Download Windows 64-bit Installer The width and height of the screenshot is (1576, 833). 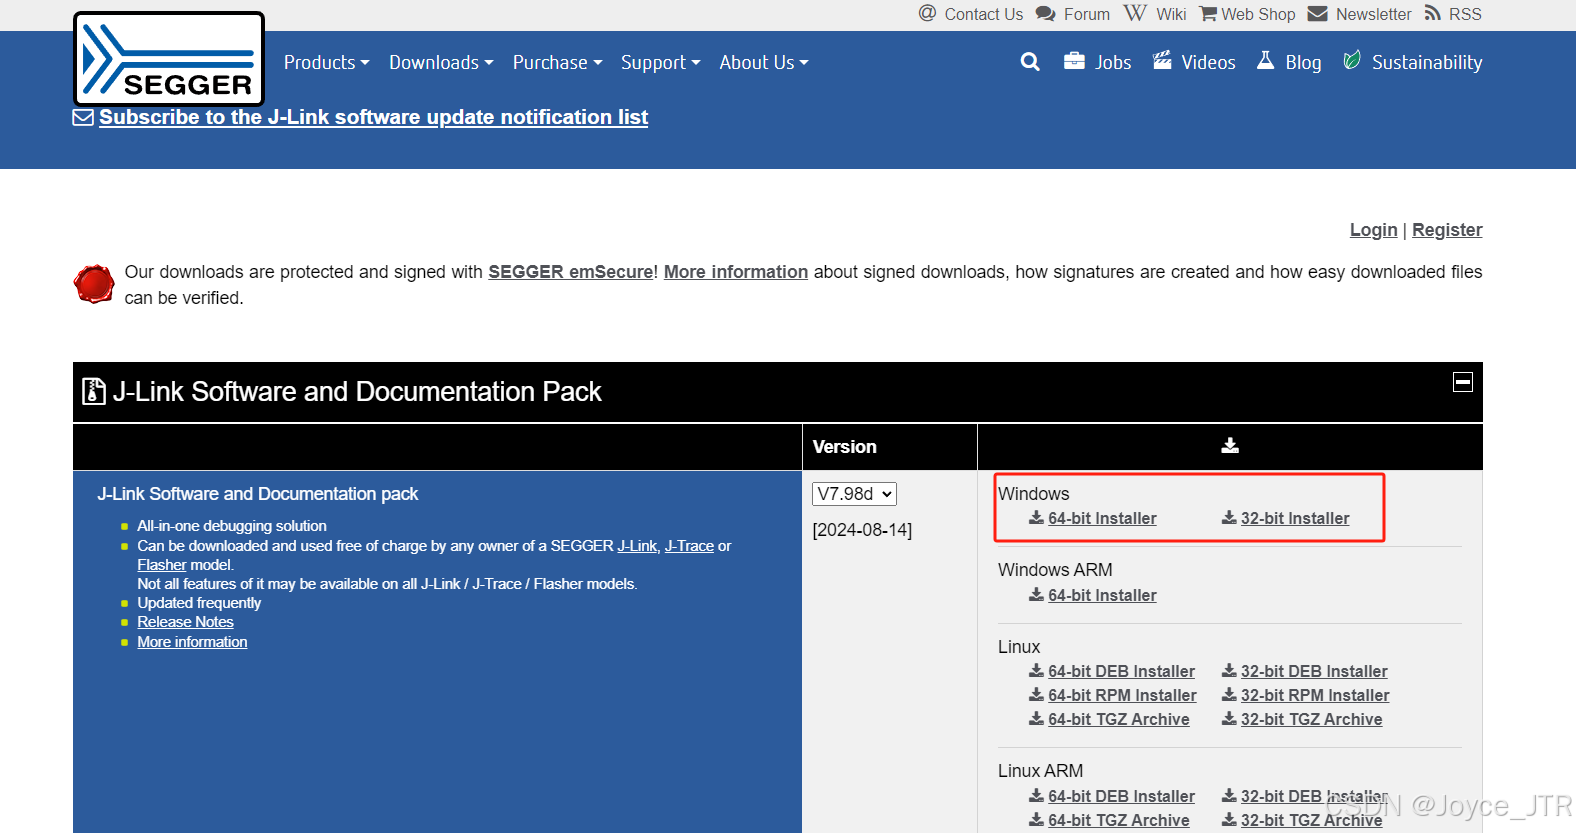tap(1102, 518)
